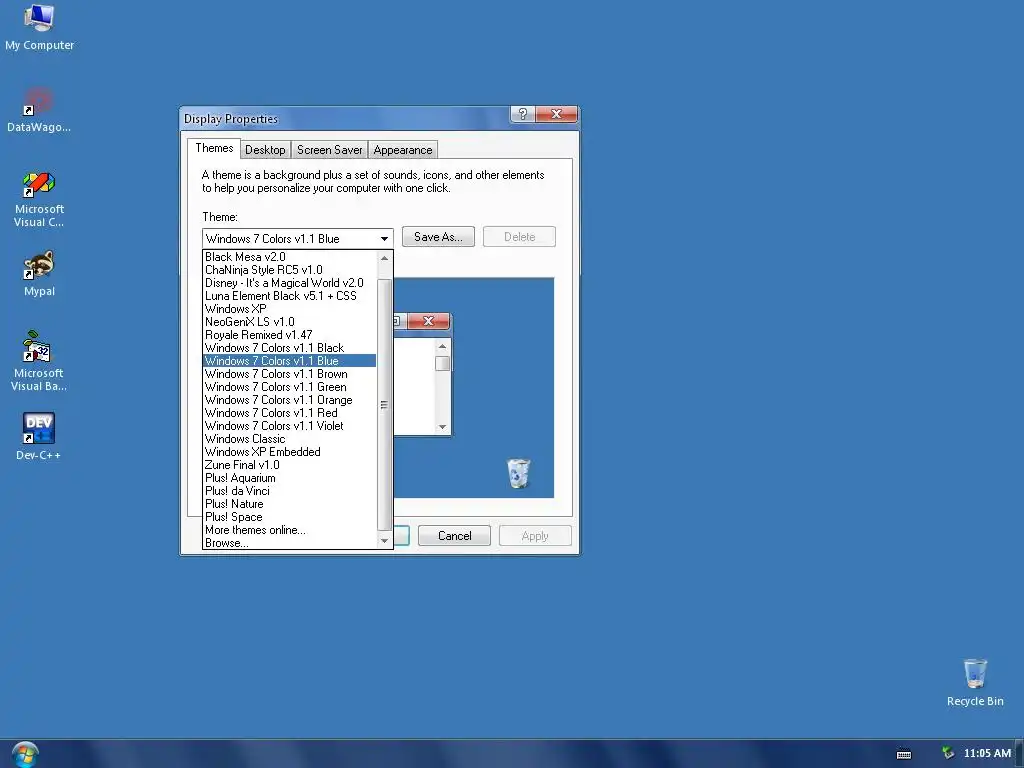Collapse the Theme combo box arrow

(385, 238)
